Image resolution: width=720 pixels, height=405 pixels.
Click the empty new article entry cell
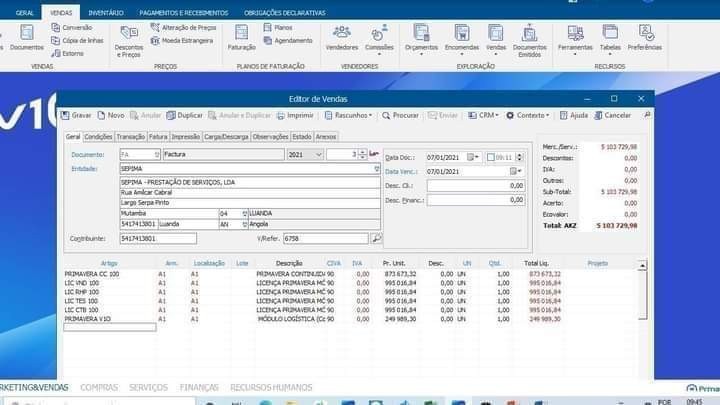click(x=110, y=327)
